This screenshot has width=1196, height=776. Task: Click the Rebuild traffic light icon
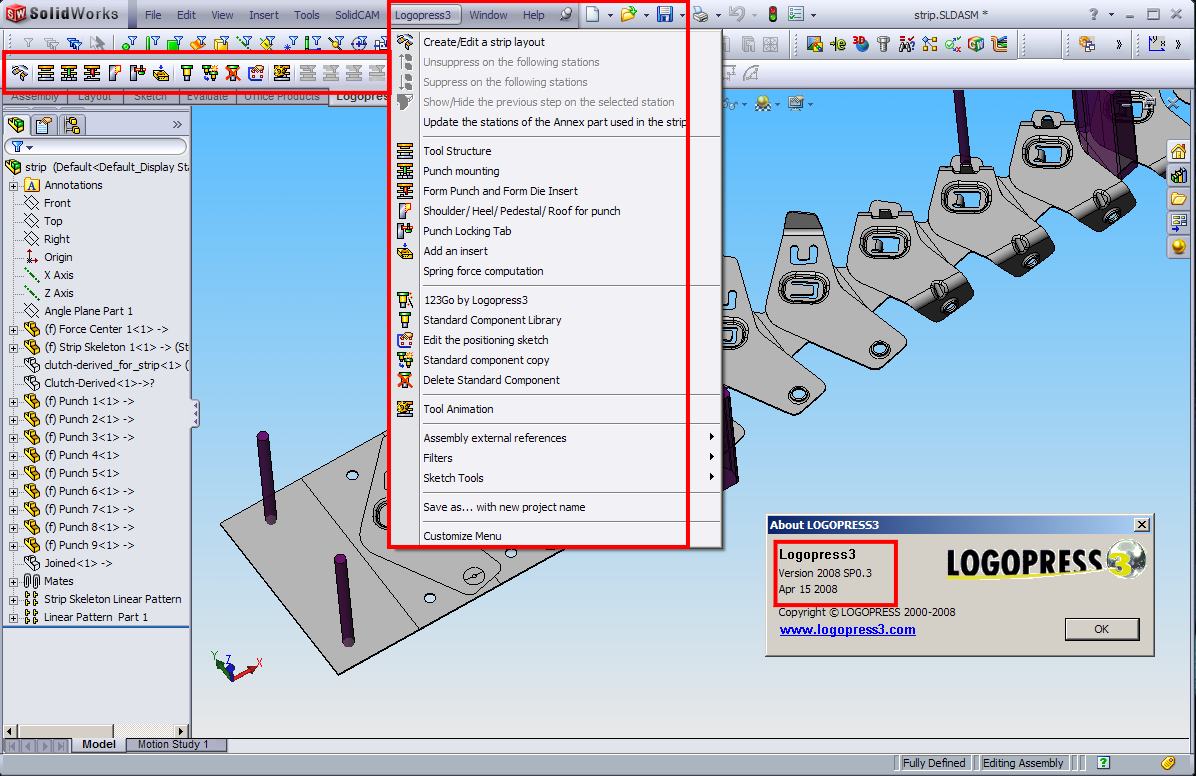[x=773, y=14]
